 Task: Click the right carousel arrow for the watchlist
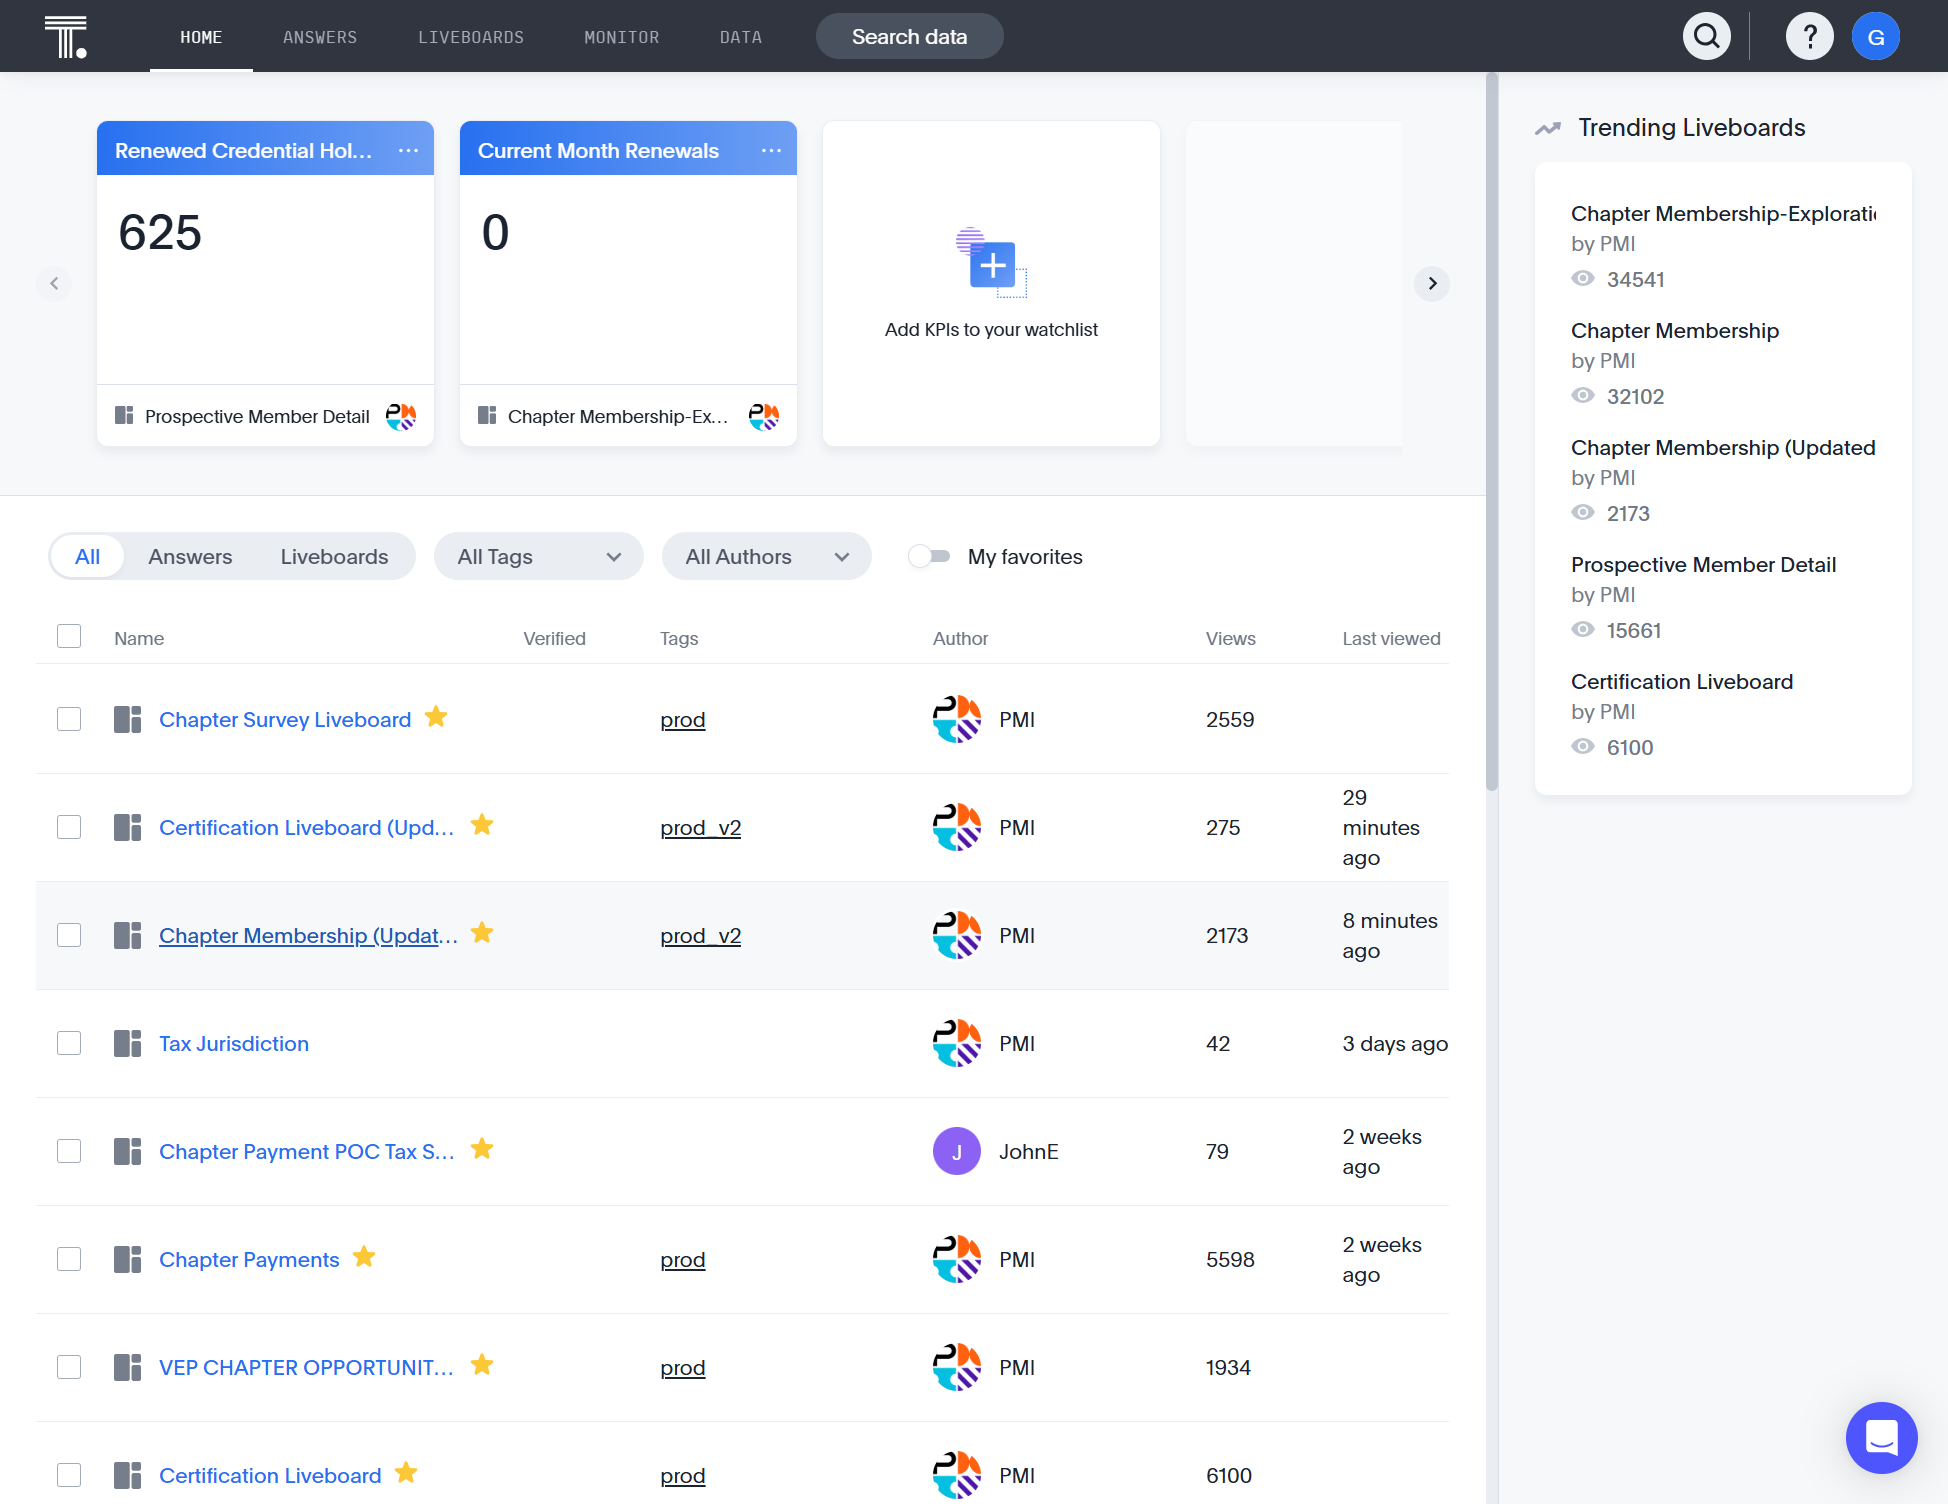point(1432,283)
